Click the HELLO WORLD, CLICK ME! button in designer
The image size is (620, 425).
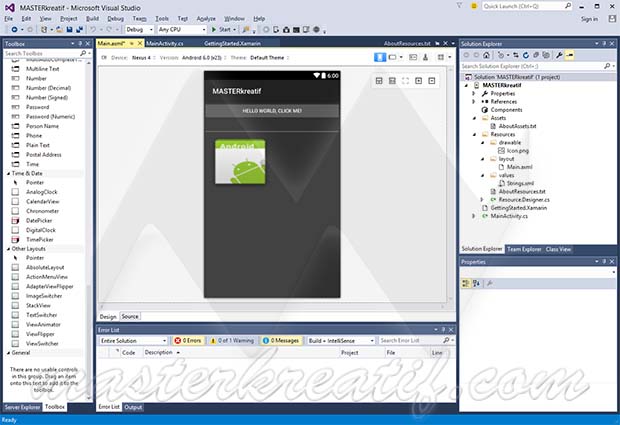[272, 111]
